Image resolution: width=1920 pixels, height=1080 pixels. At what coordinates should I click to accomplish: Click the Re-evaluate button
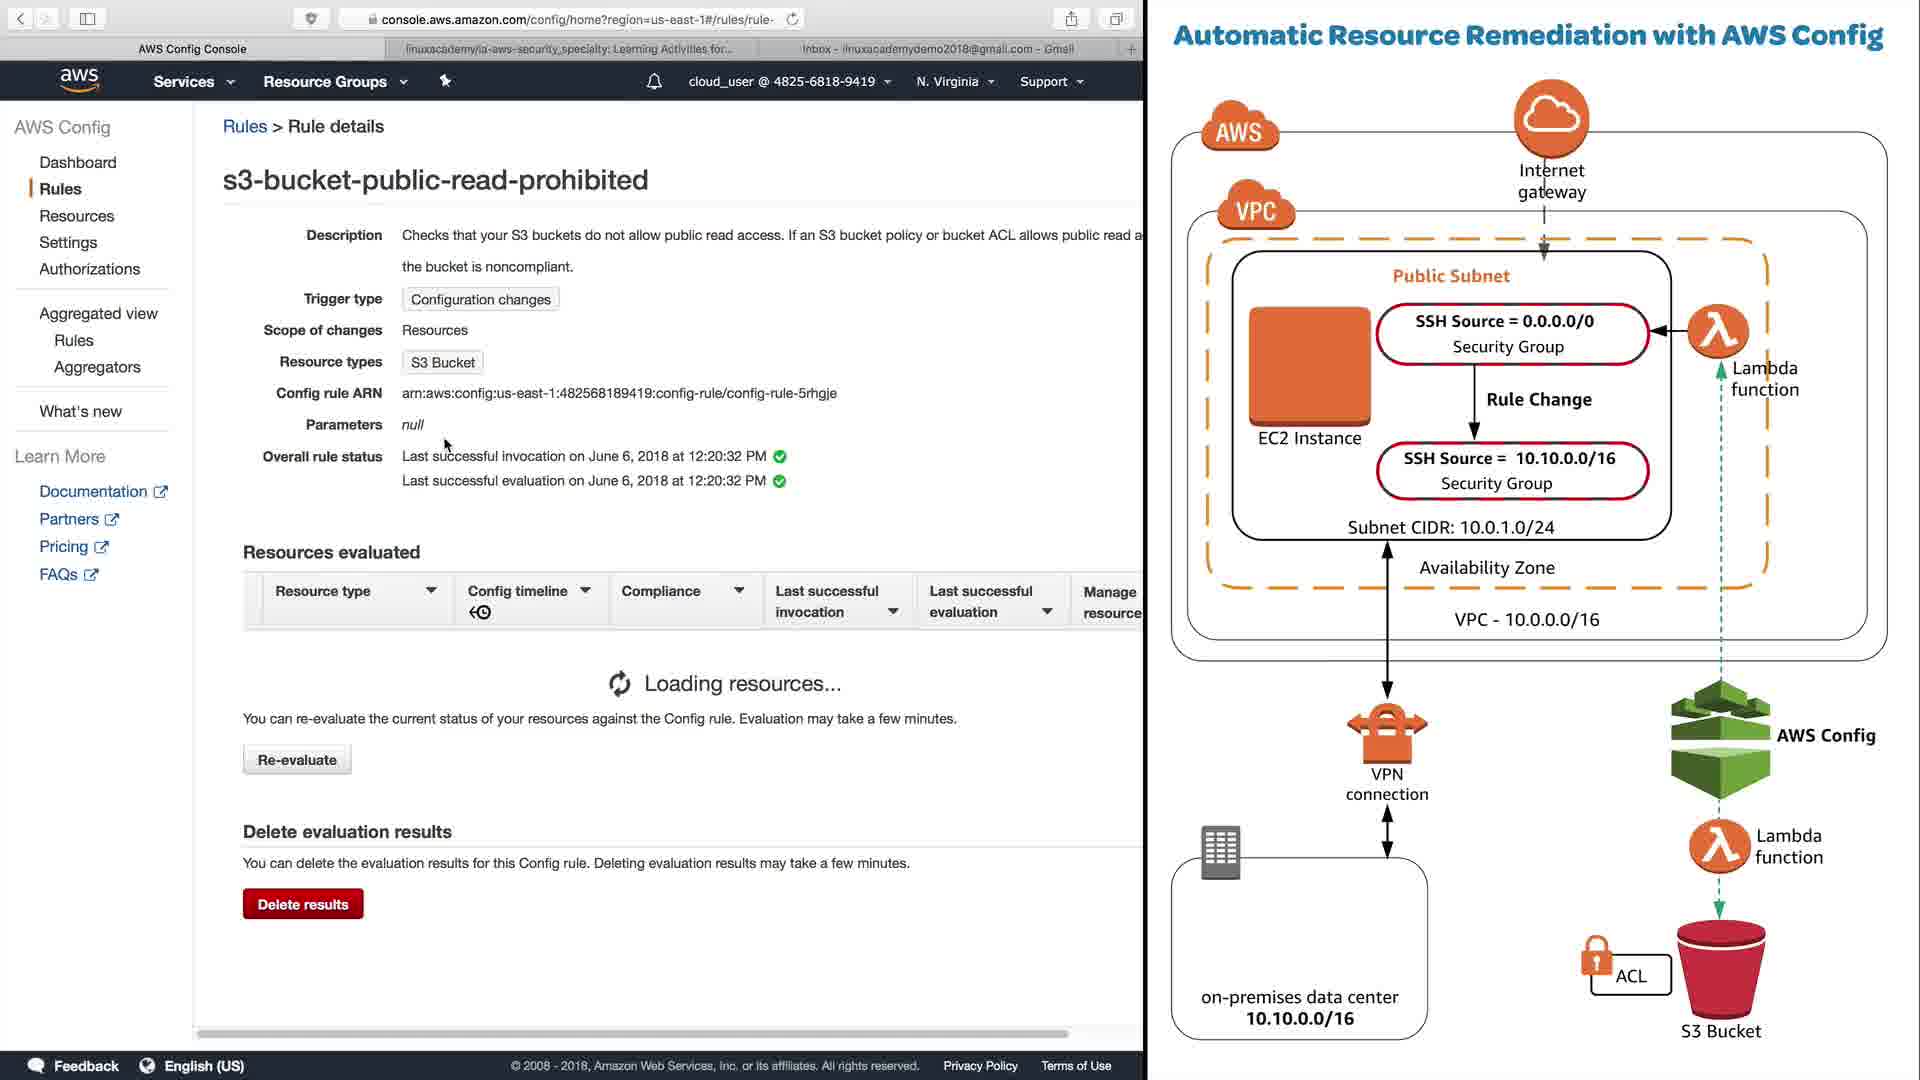(297, 760)
